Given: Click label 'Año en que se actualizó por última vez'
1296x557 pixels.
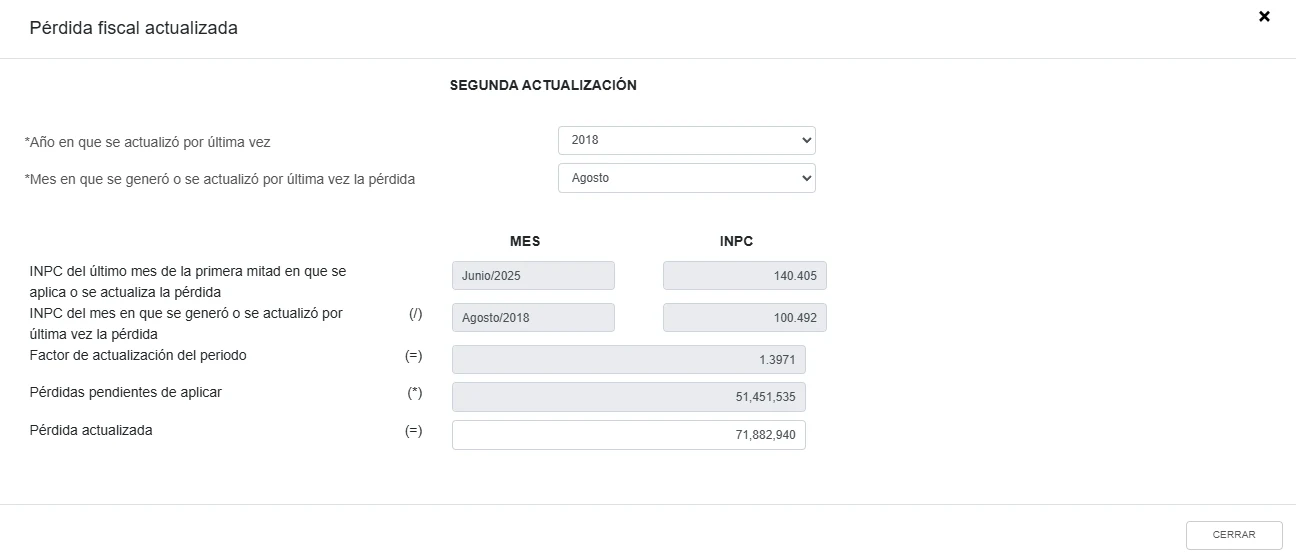Looking at the screenshot, I should (x=147, y=142).
